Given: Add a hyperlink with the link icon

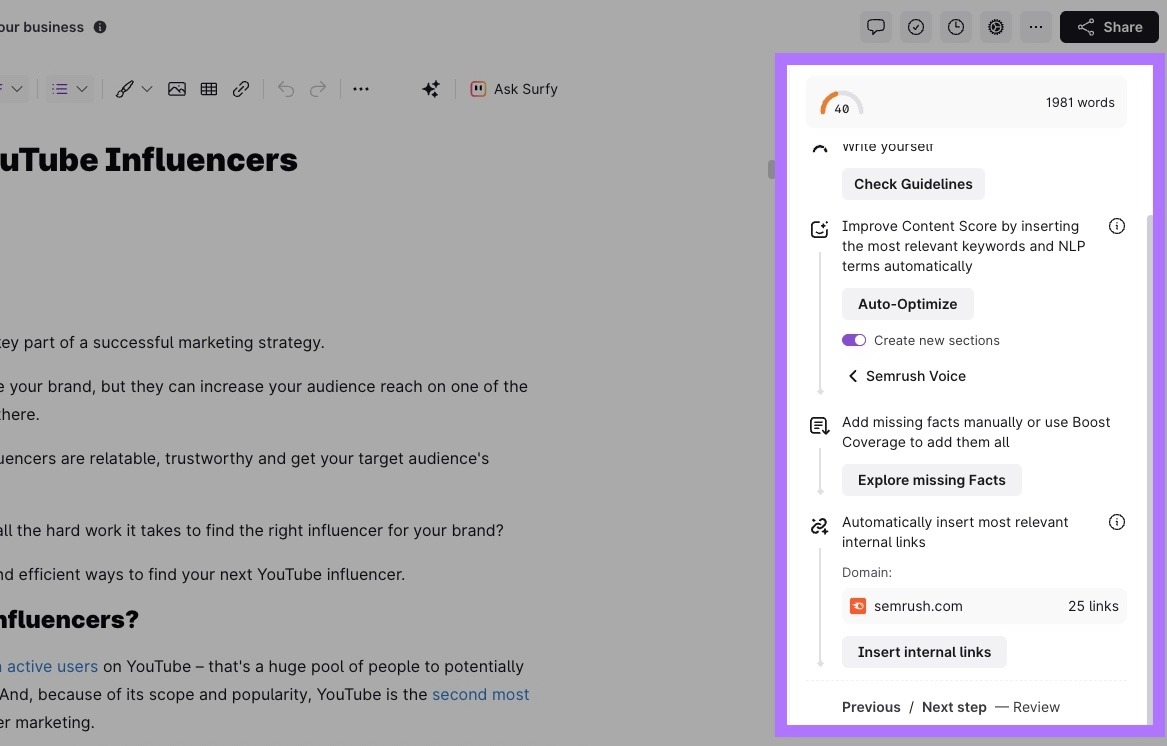Looking at the screenshot, I should point(241,89).
